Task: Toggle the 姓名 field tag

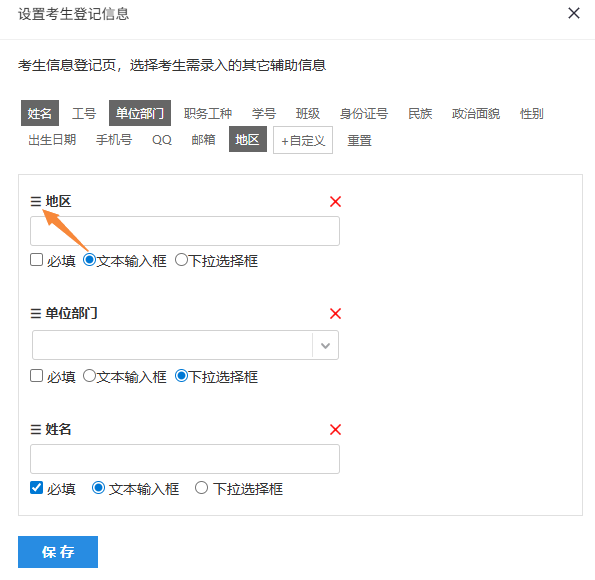Action: tap(40, 113)
